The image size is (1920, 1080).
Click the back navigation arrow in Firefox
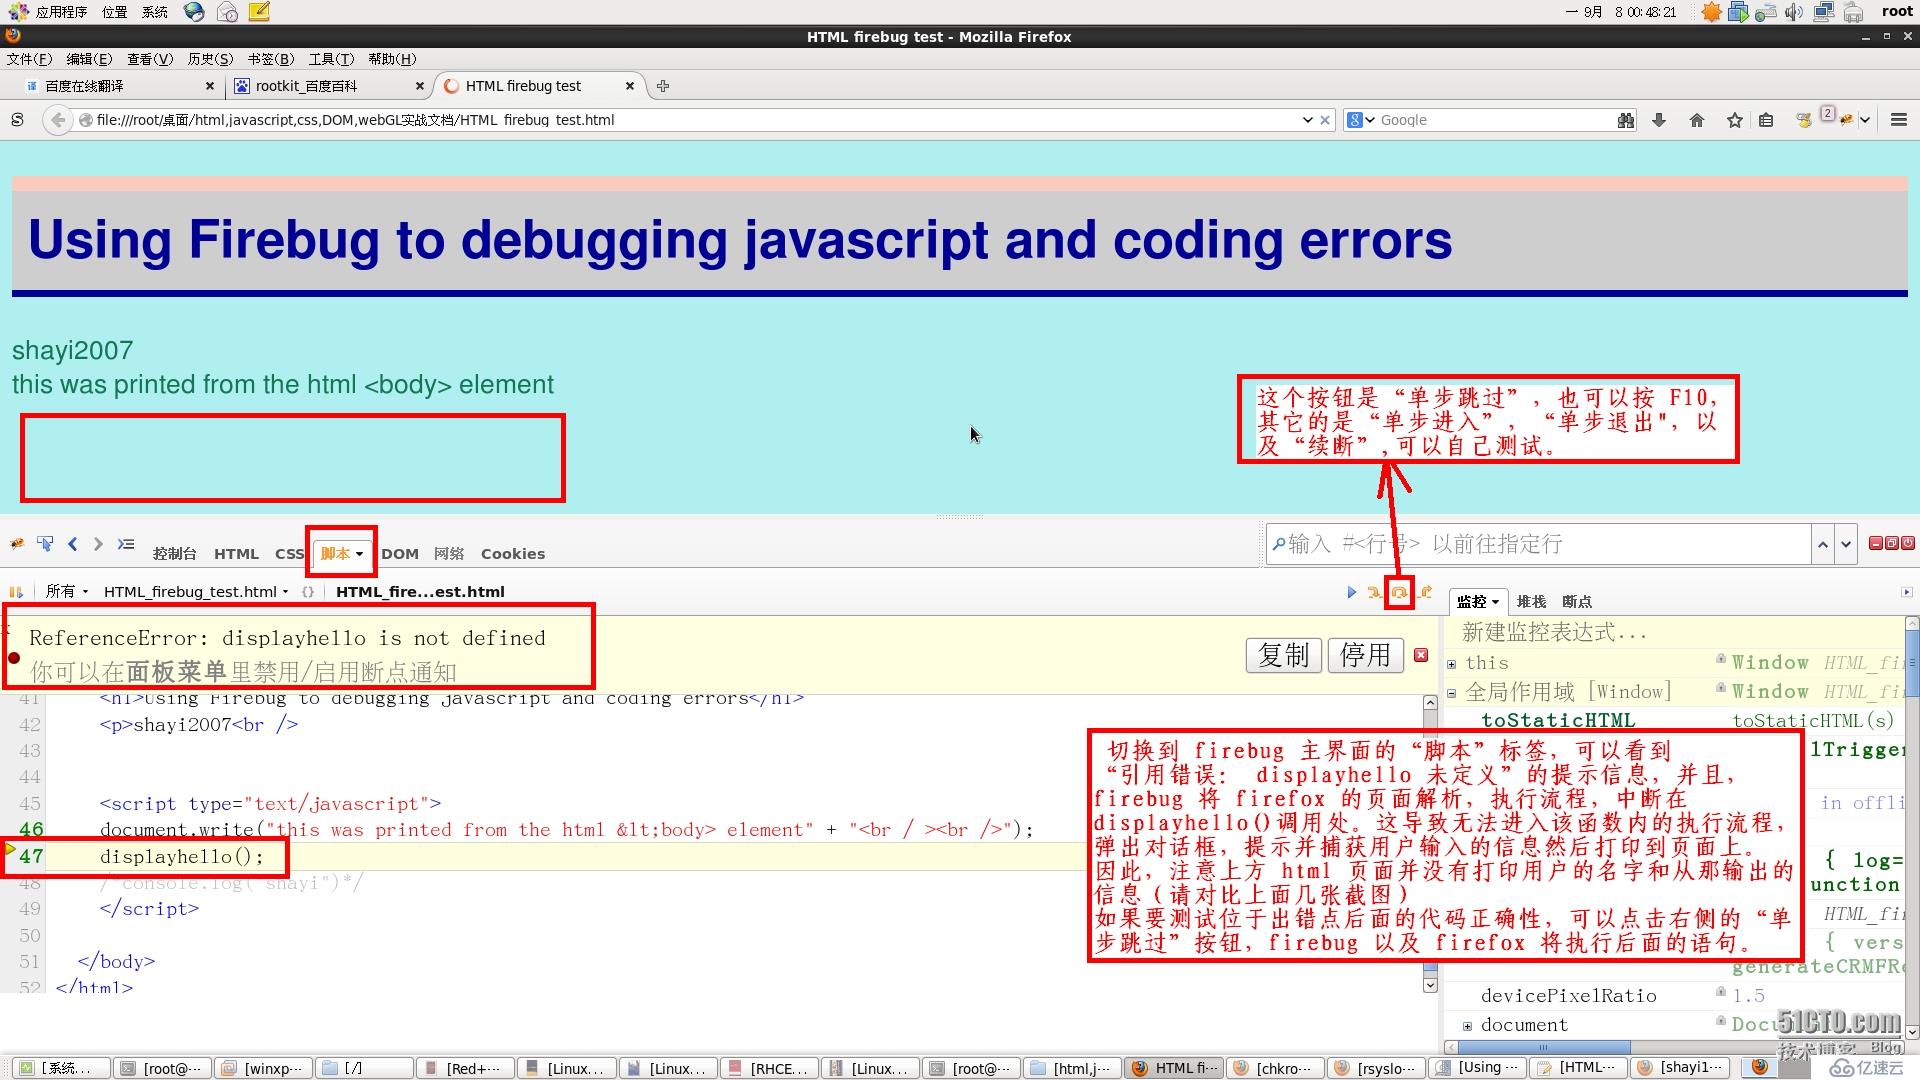coord(57,120)
